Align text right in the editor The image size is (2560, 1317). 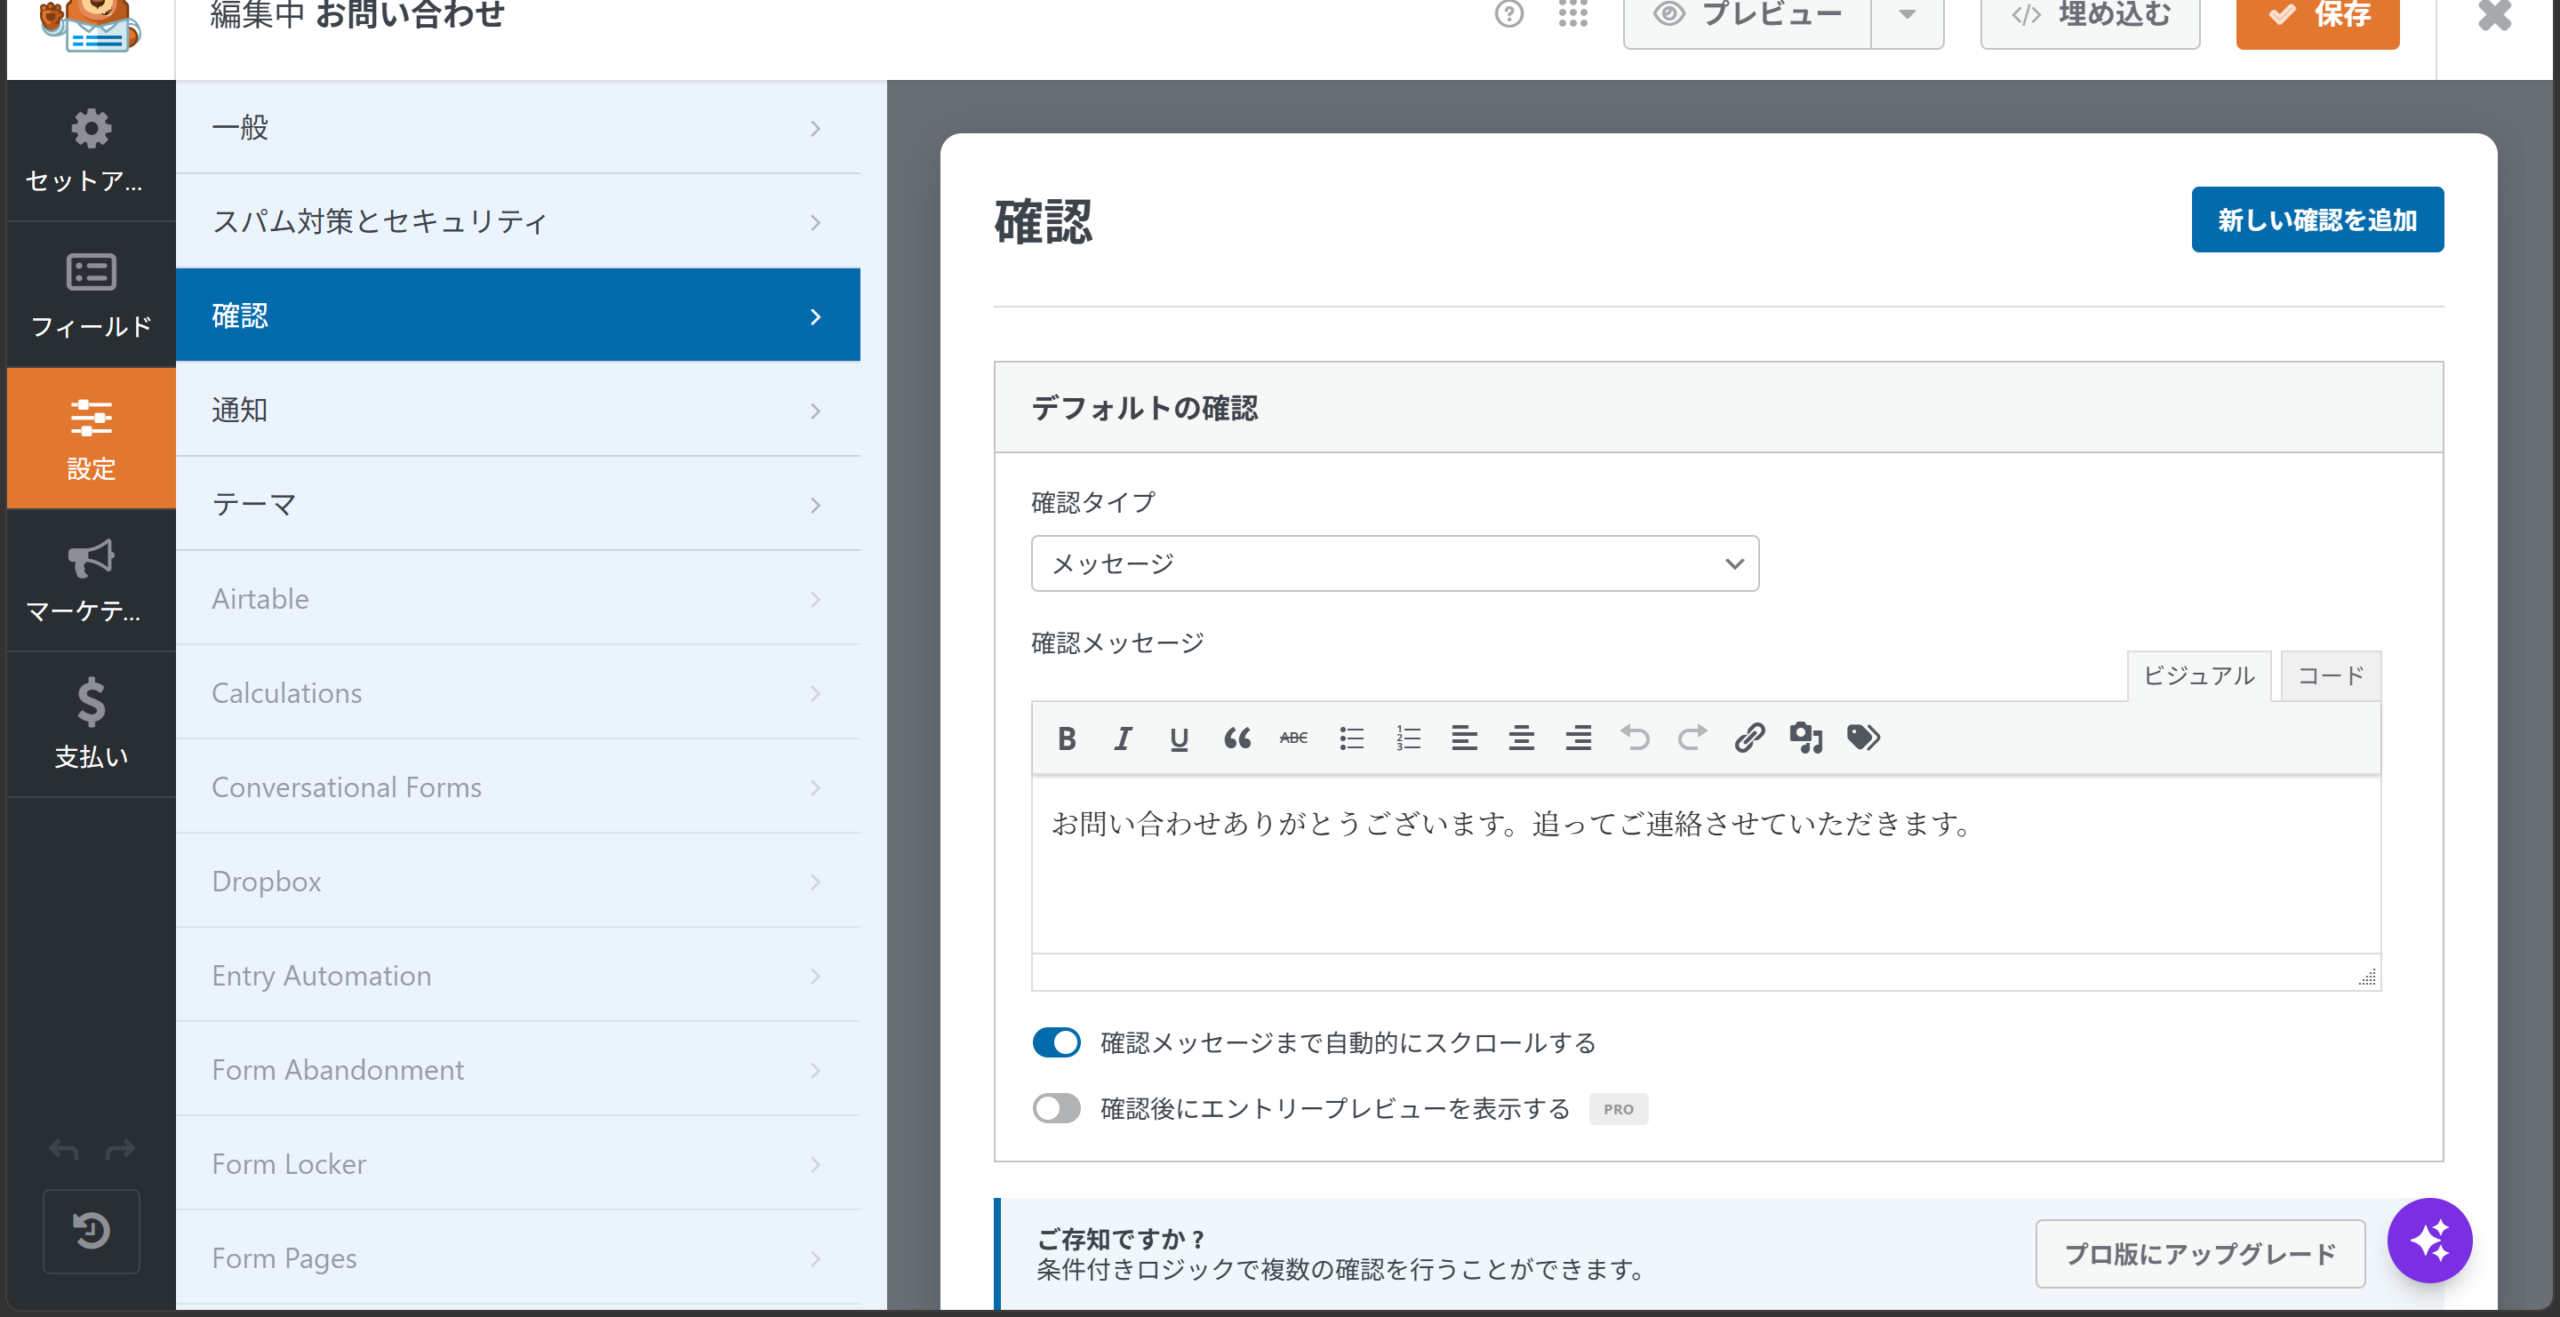point(1578,738)
